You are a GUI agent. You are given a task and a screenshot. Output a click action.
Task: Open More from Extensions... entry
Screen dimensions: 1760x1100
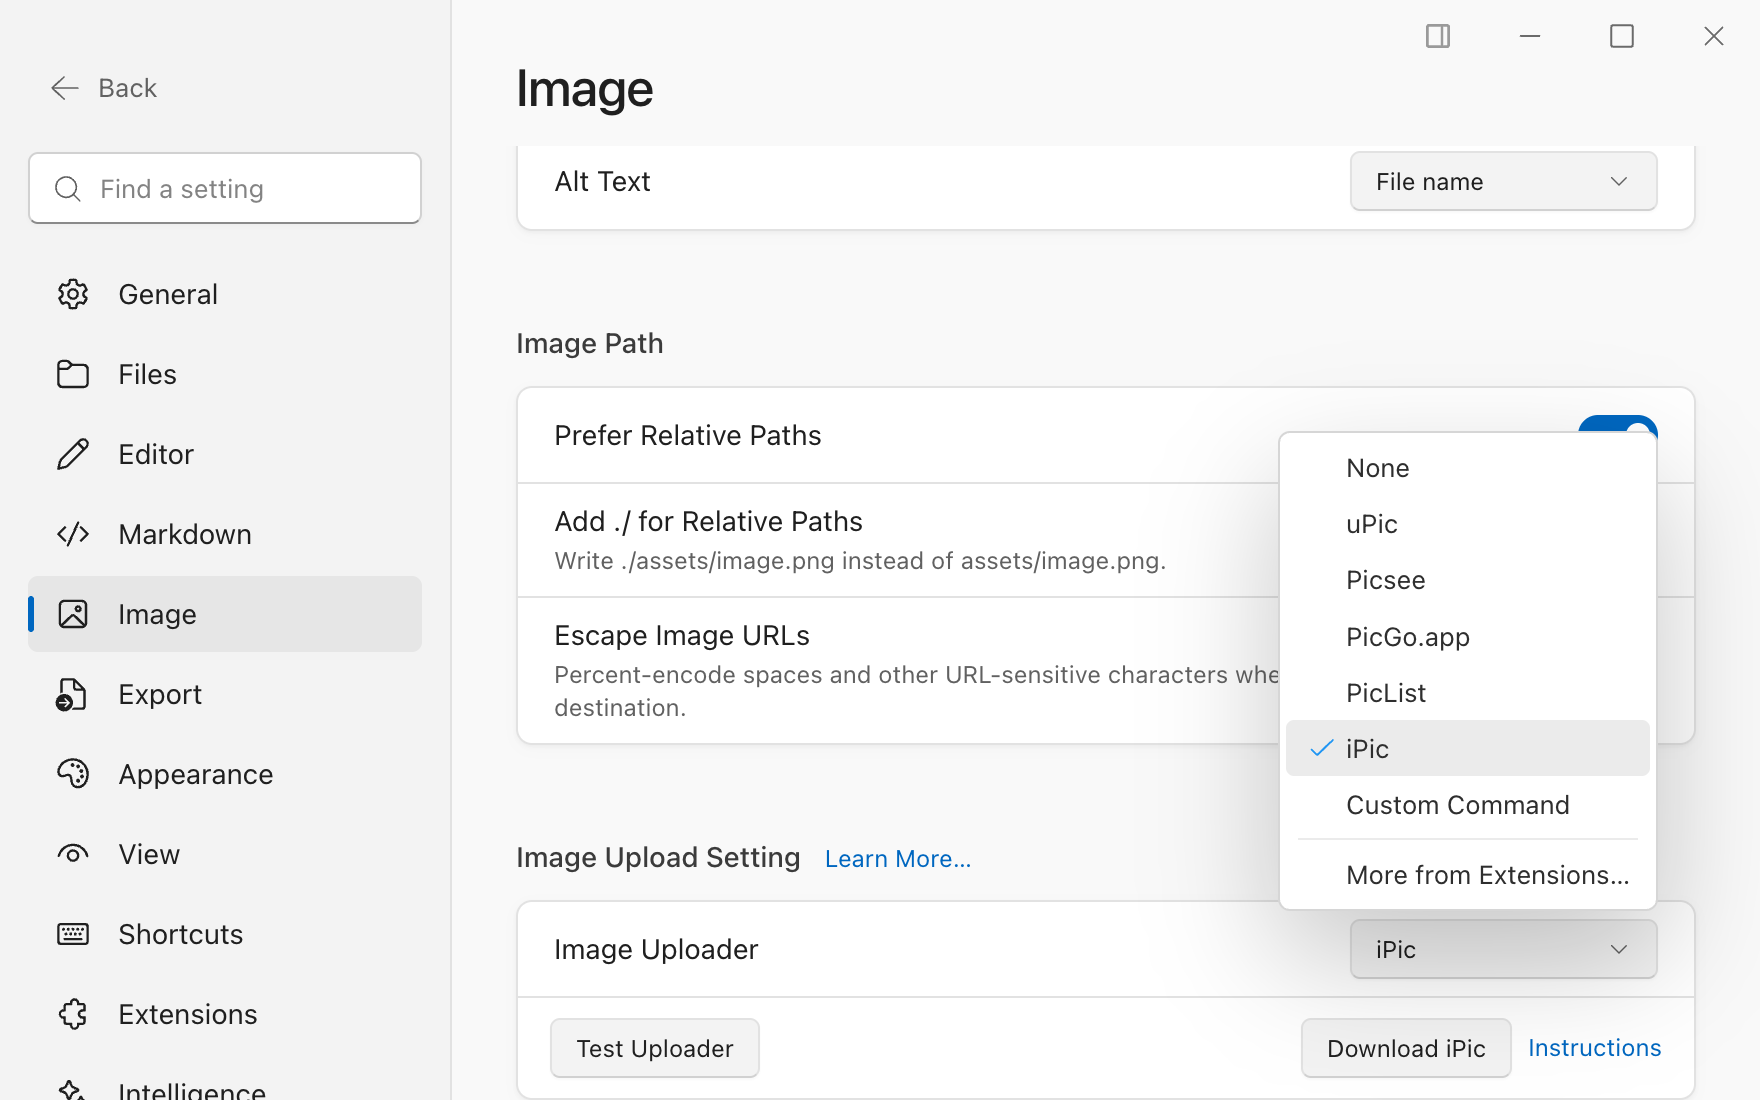click(x=1467, y=875)
